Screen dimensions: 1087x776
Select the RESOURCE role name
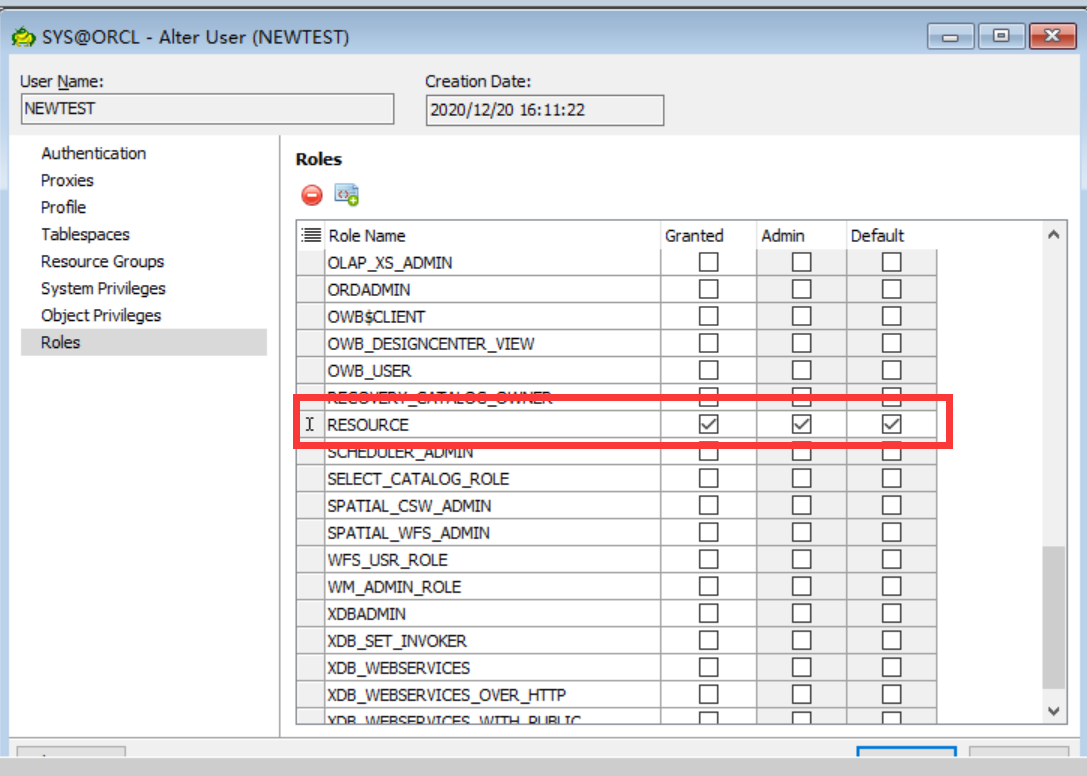(x=368, y=425)
